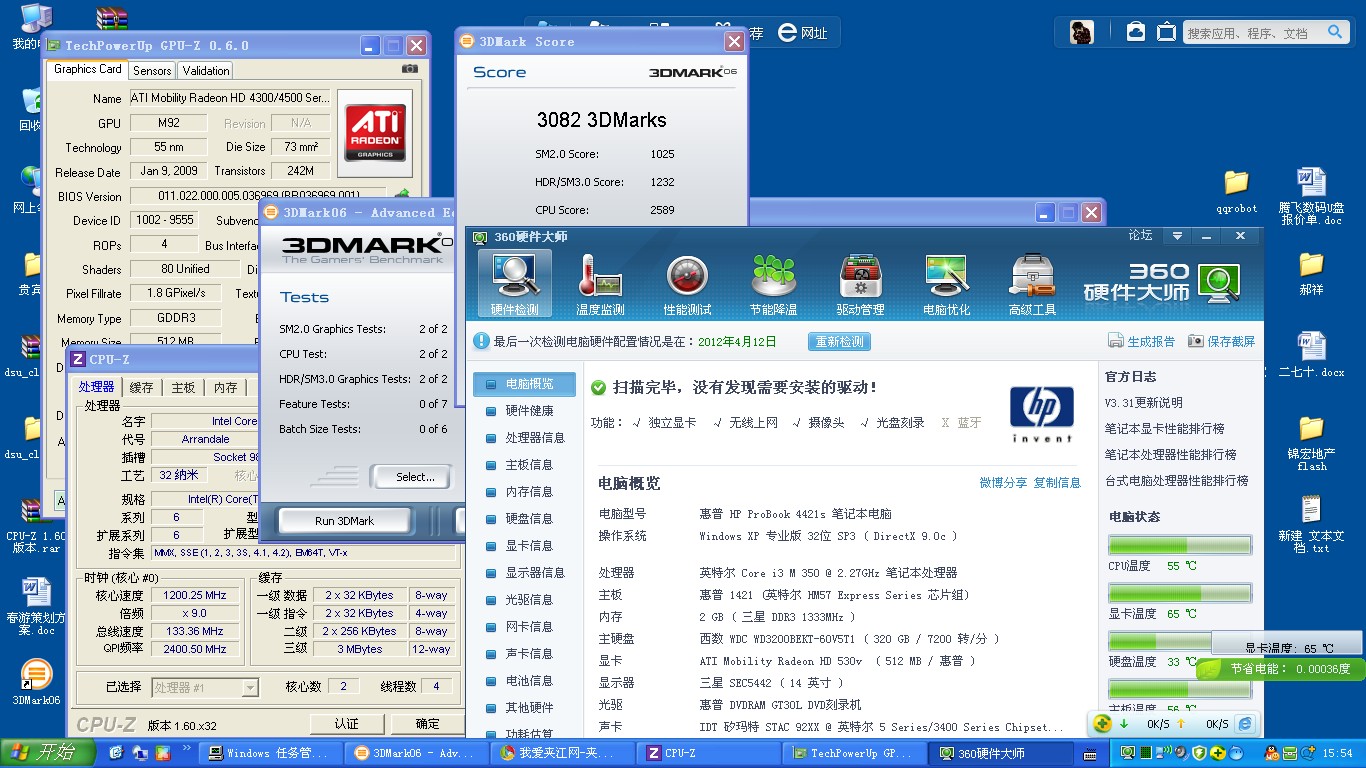Open 二七十.docx desktop file
Image resolution: width=1366 pixels, height=768 pixels.
click(1311, 355)
